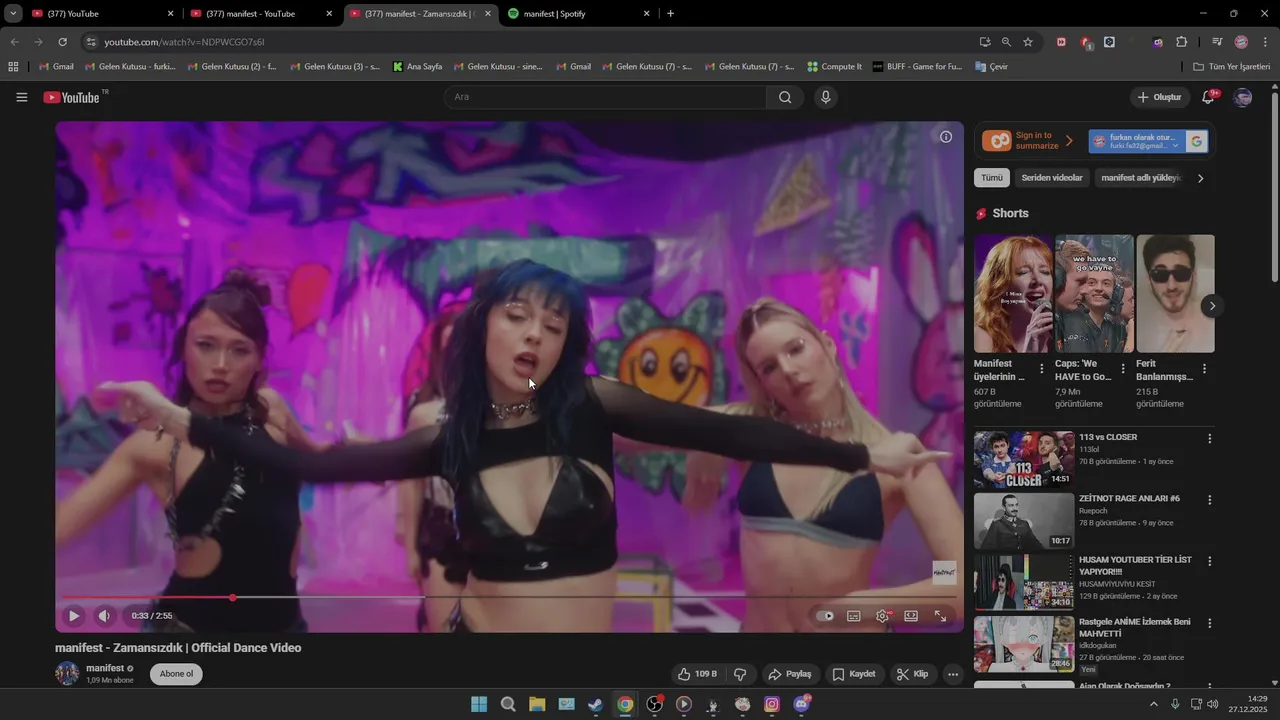This screenshot has height=720, width=1280.
Task: Open Discord from the Windows taskbar
Action: (x=801, y=704)
